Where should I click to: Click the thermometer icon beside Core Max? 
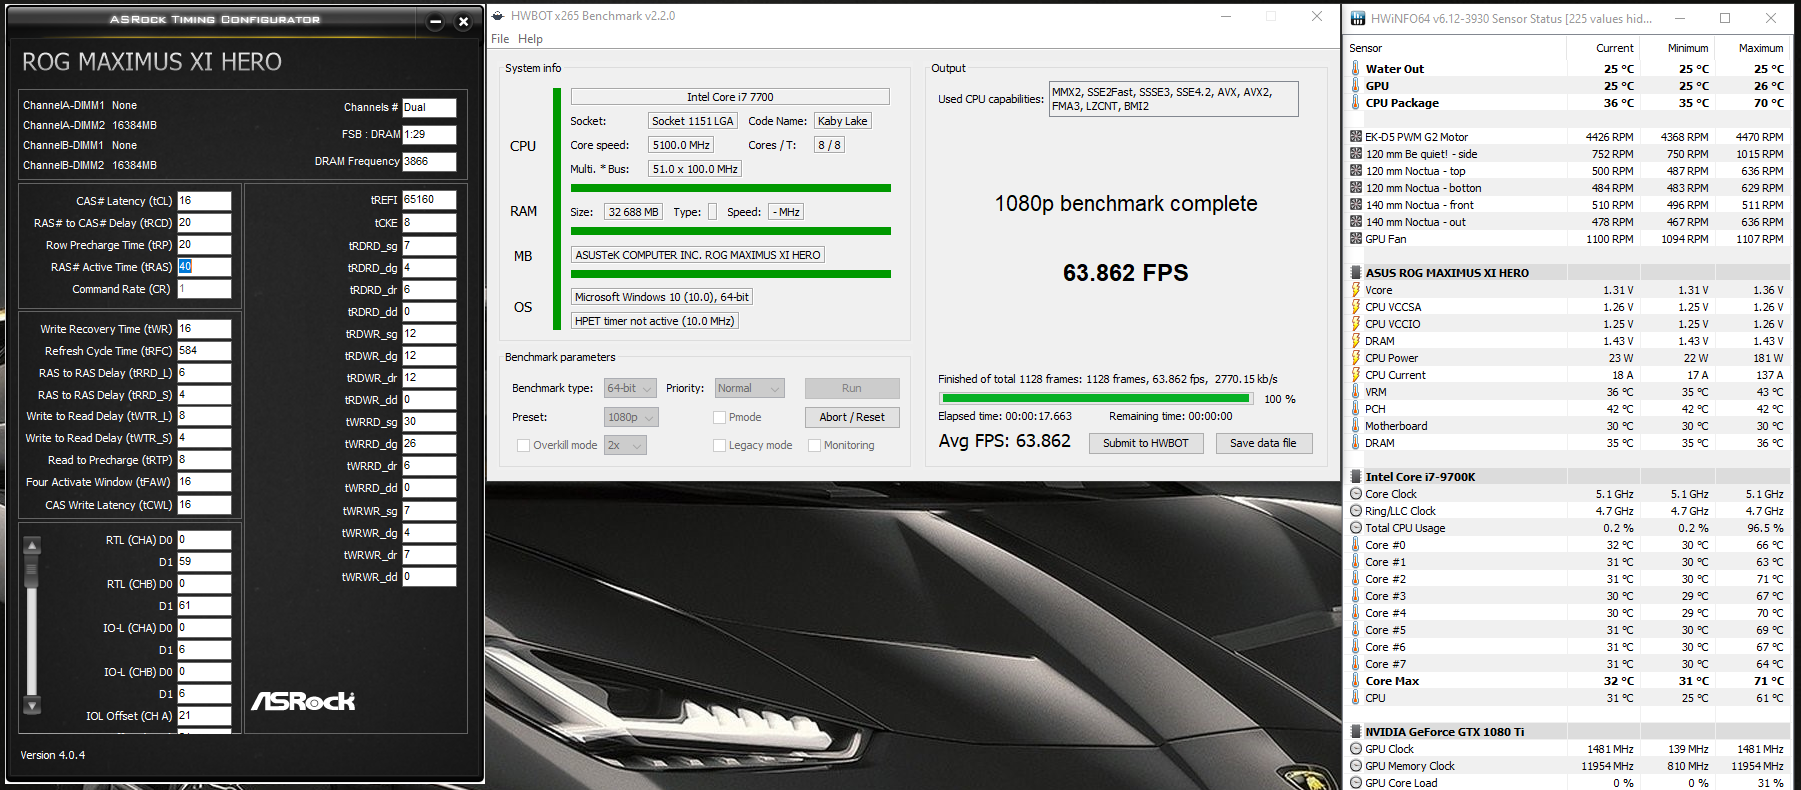pyautogui.click(x=1356, y=680)
